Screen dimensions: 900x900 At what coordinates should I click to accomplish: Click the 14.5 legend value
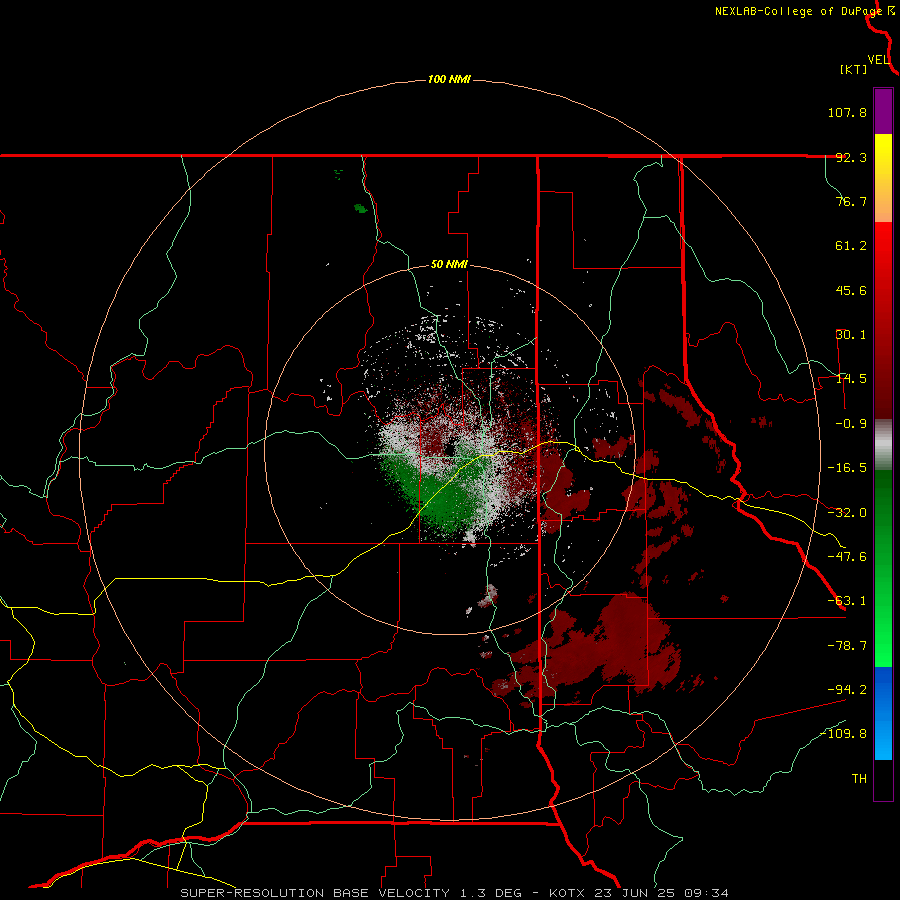(x=851, y=379)
